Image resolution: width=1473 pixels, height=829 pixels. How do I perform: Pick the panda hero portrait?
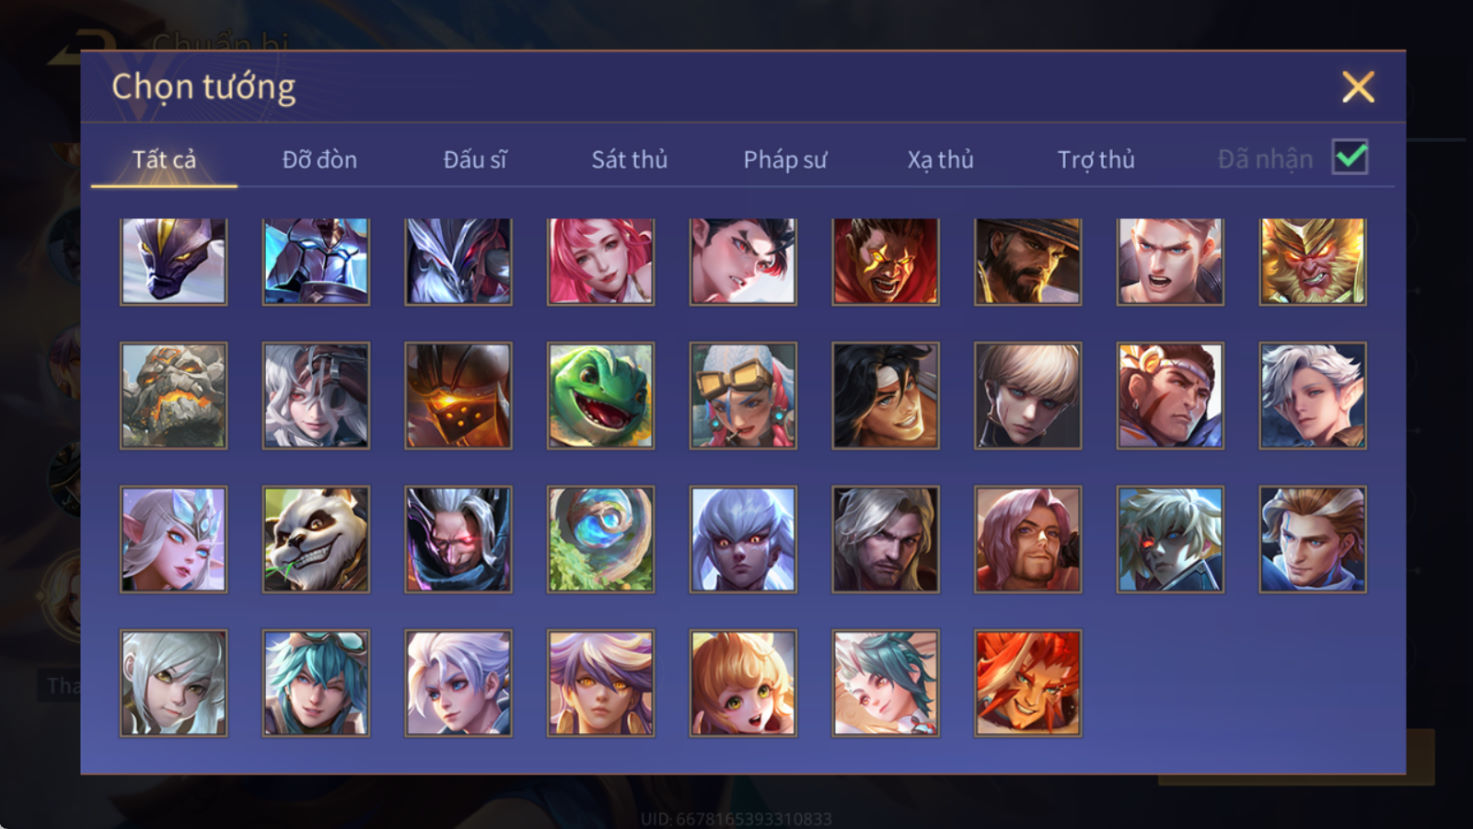click(316, 540)
